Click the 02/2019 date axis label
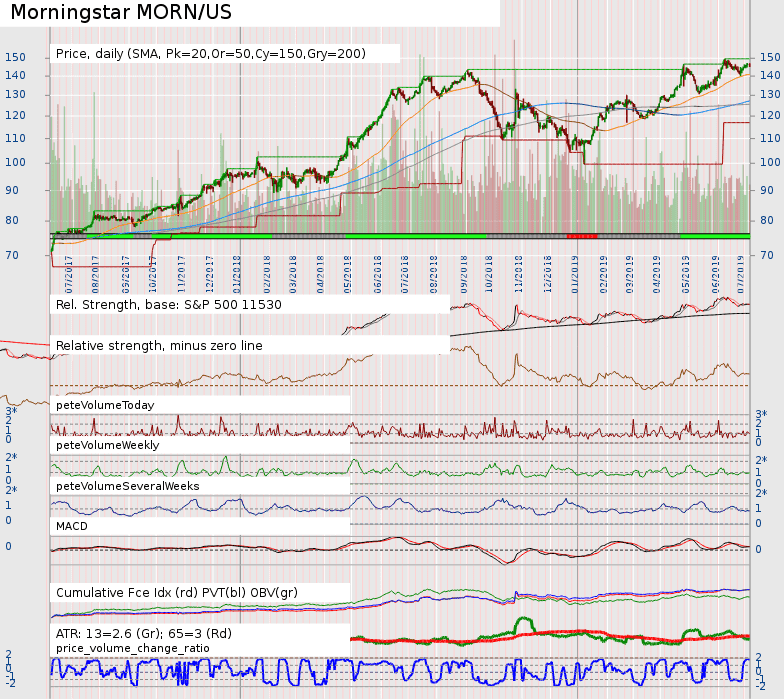The width and height of the screenshot is (784, 699). point(604,274)
